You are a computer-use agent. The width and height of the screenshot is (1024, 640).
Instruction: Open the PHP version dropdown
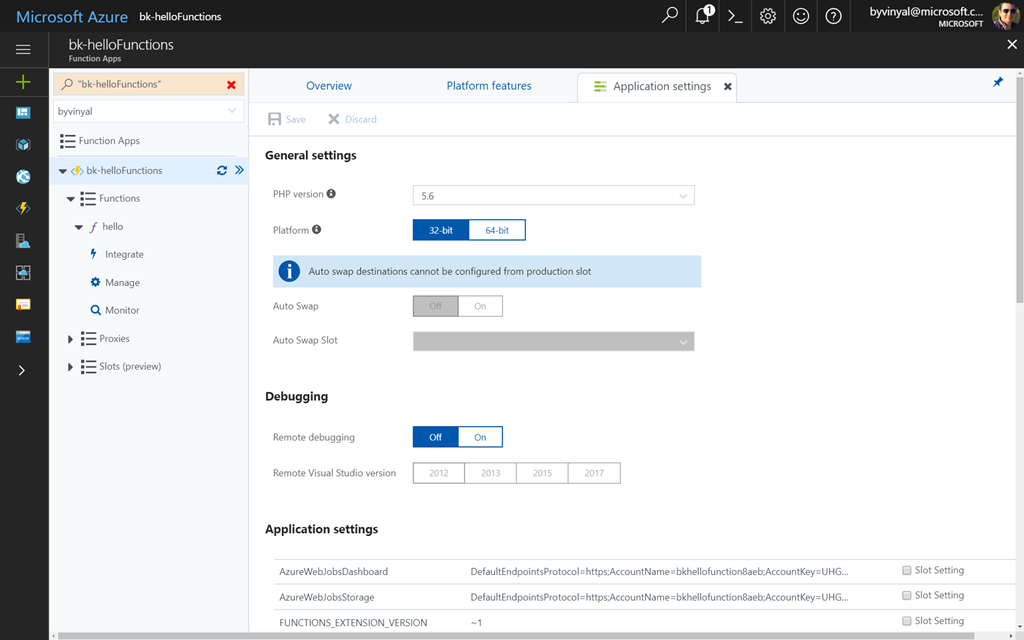[x=553, y=196]
